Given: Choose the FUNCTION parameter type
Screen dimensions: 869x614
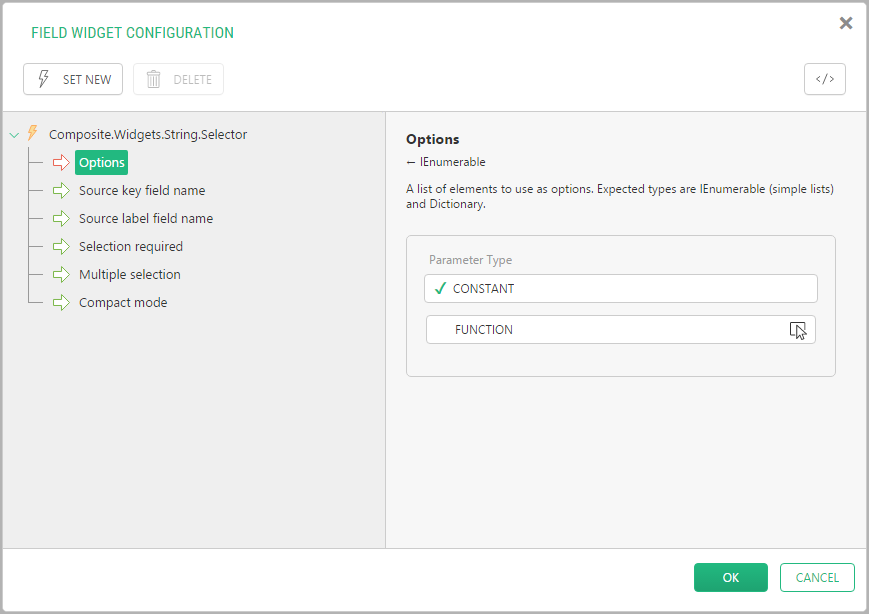Looking at the screenshot, I should tap(620, 329).
